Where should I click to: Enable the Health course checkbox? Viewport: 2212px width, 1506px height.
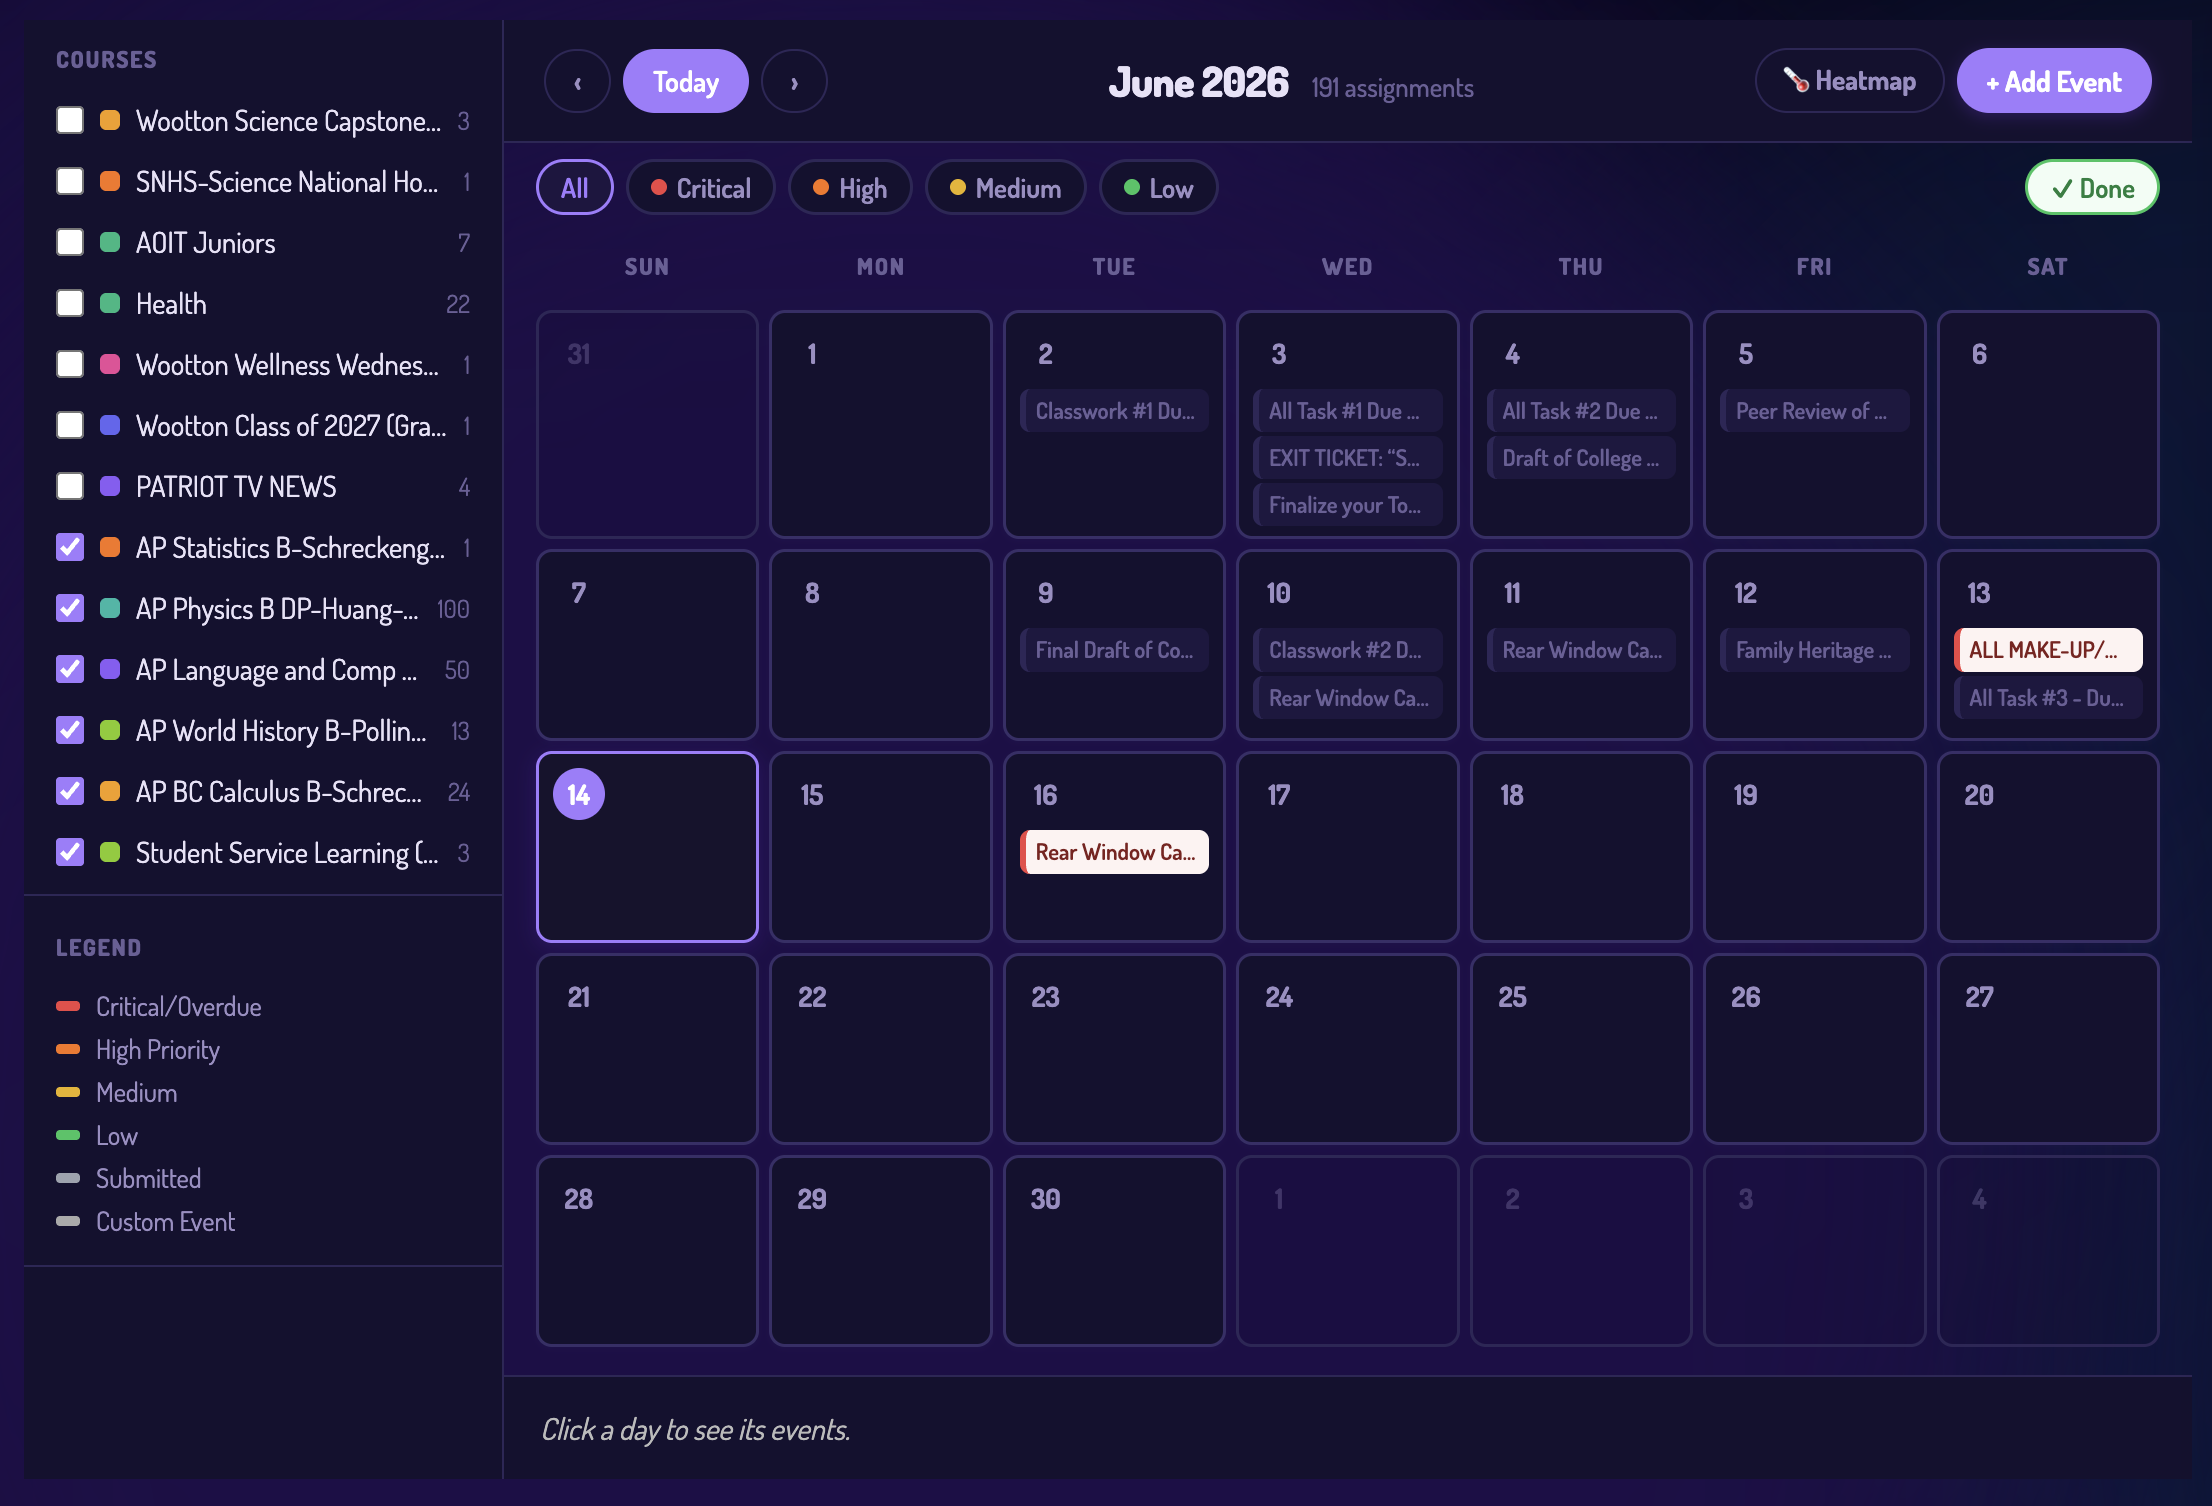click(x=70, y=304)
